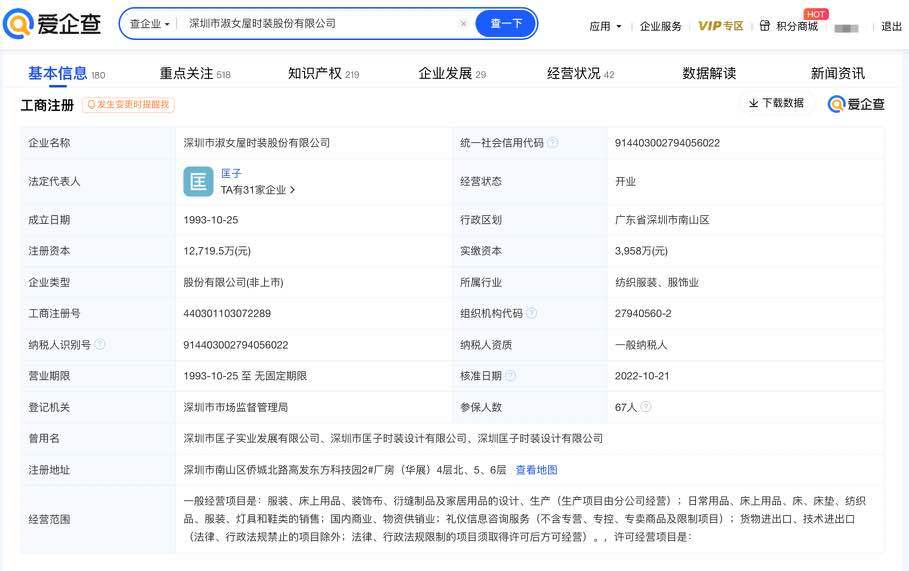
Task: Expand the 应用 dropdown menu
Action: point(605,26)
